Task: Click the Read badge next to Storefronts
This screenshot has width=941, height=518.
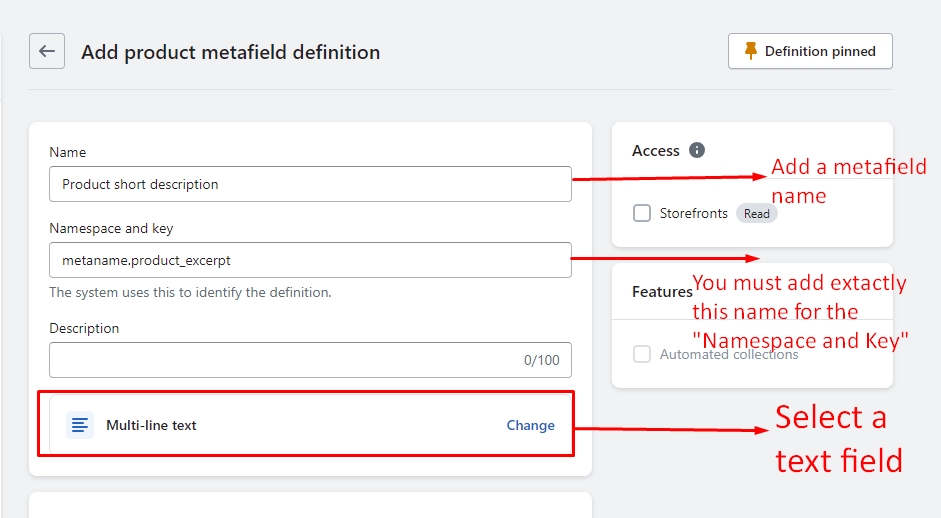Action: (x=757, y=213)
